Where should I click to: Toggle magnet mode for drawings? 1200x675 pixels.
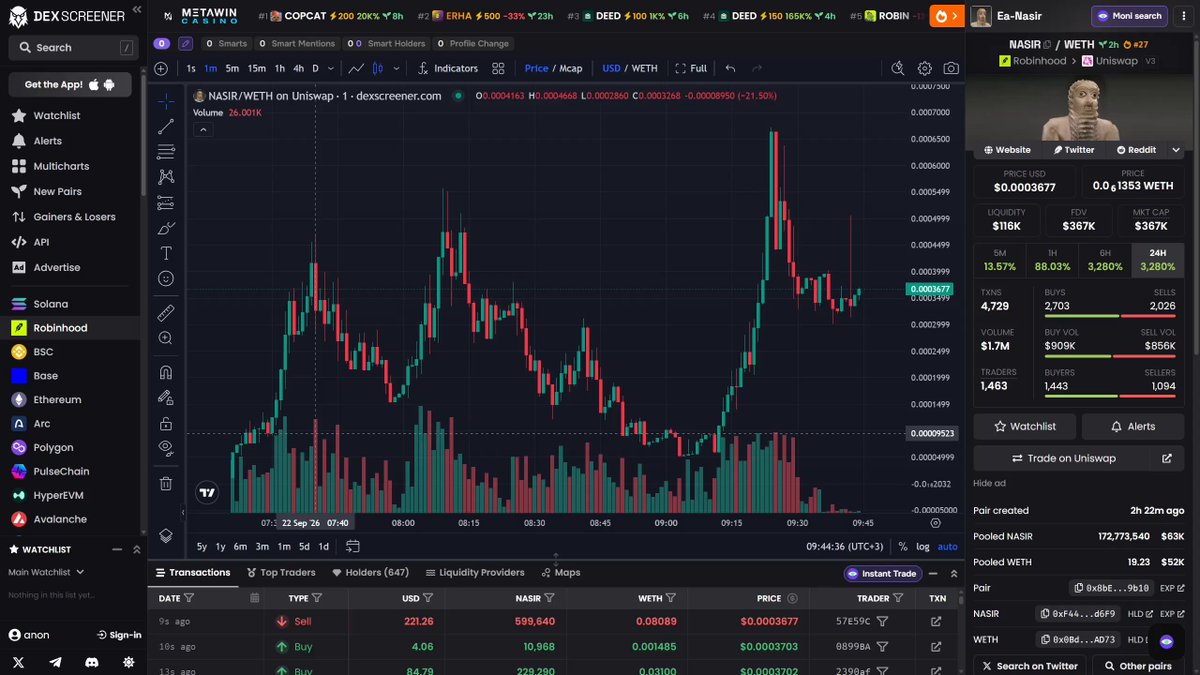point(166,372)
